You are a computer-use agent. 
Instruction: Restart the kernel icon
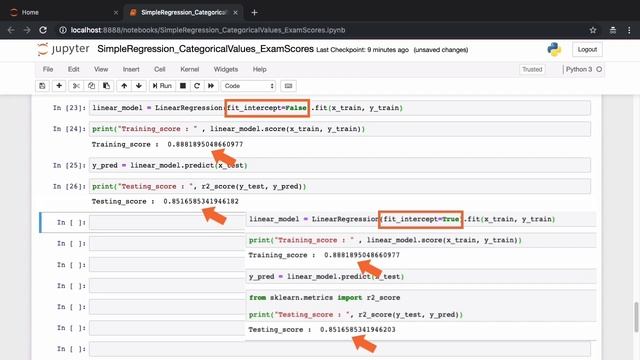[197, 86]
